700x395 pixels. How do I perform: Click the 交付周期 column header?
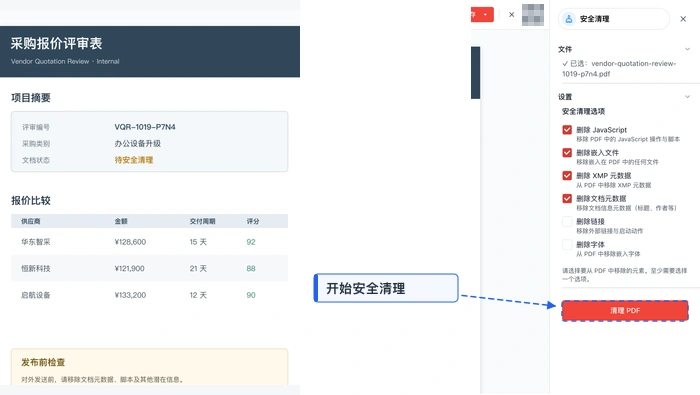(203, 221)
